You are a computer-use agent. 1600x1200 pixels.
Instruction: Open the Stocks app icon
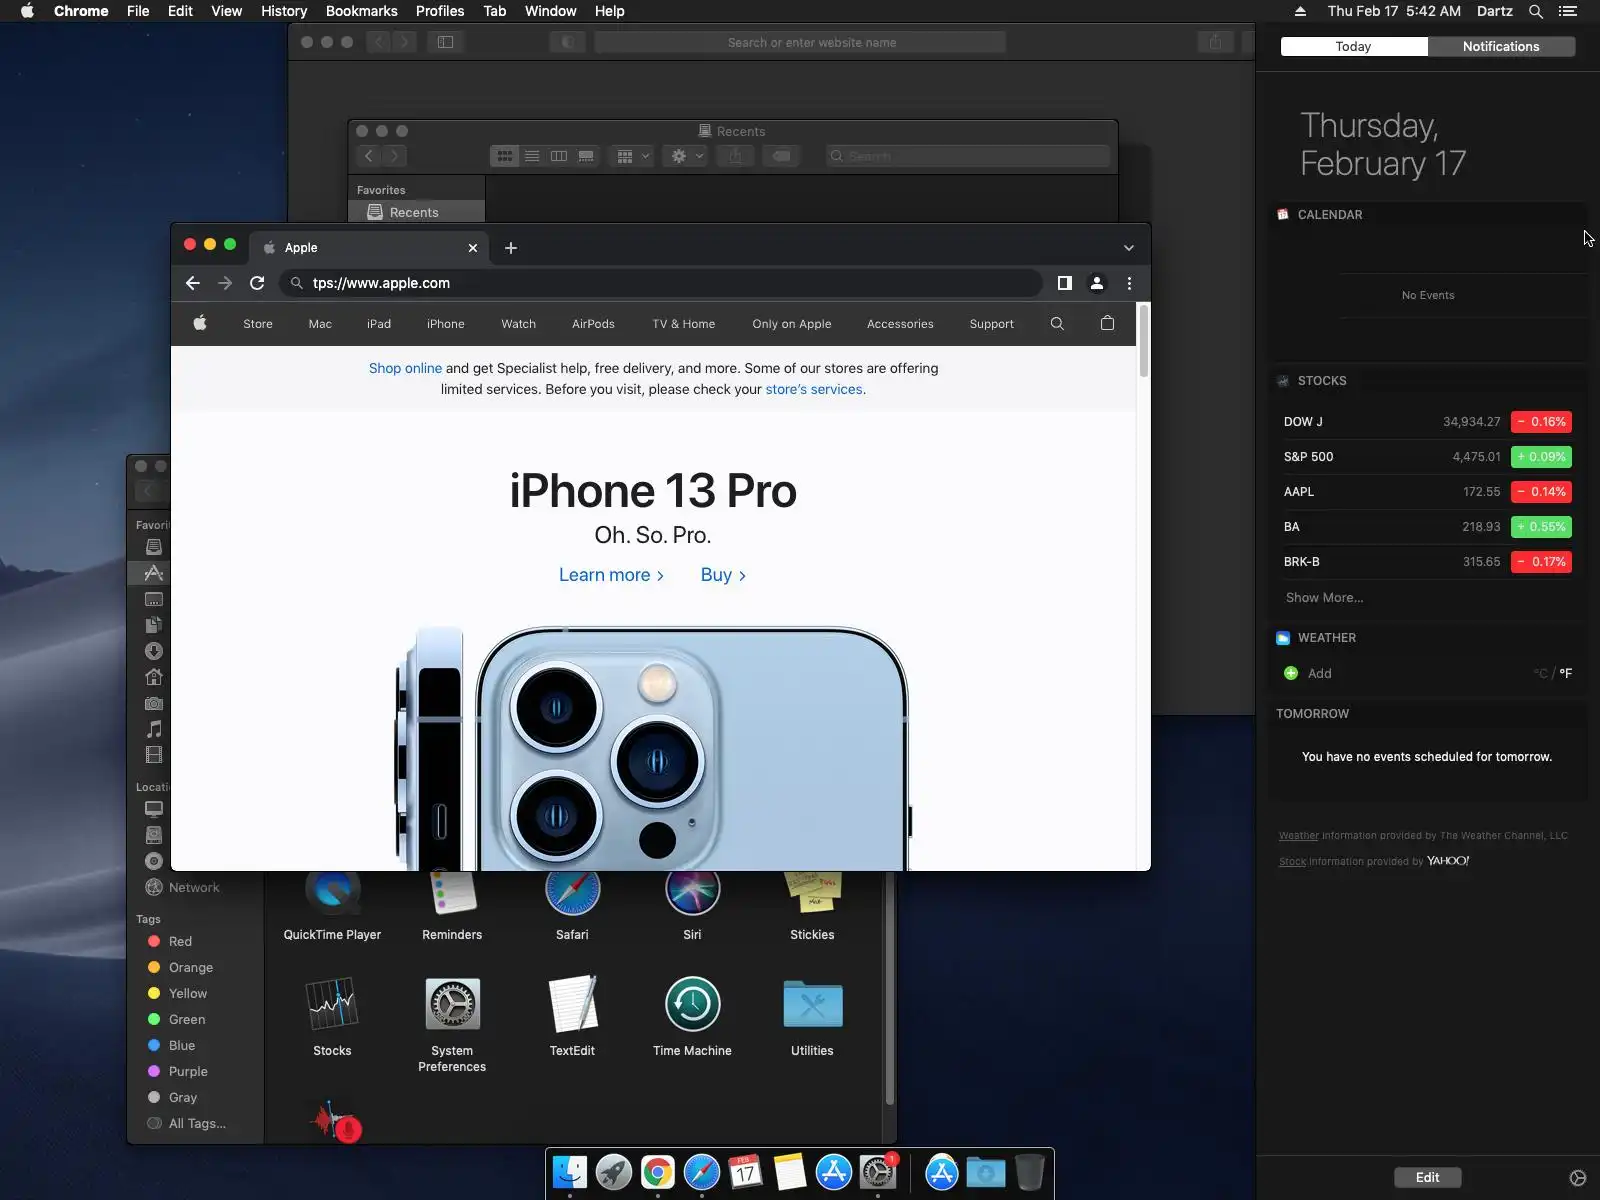(x=332, y=1004)
